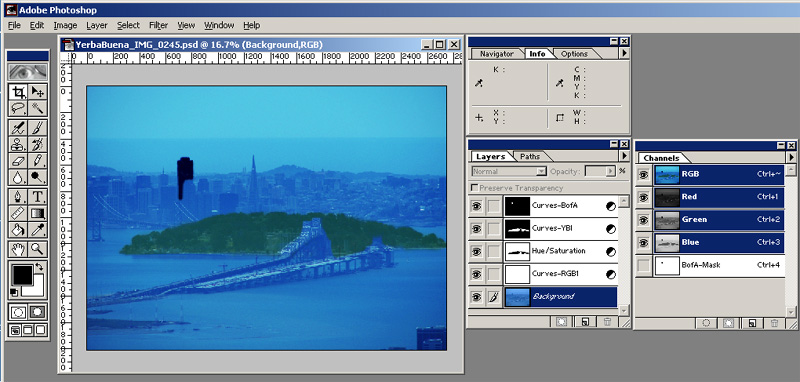
Task: Click the foreground color swatch
Action: pos(22,275)
